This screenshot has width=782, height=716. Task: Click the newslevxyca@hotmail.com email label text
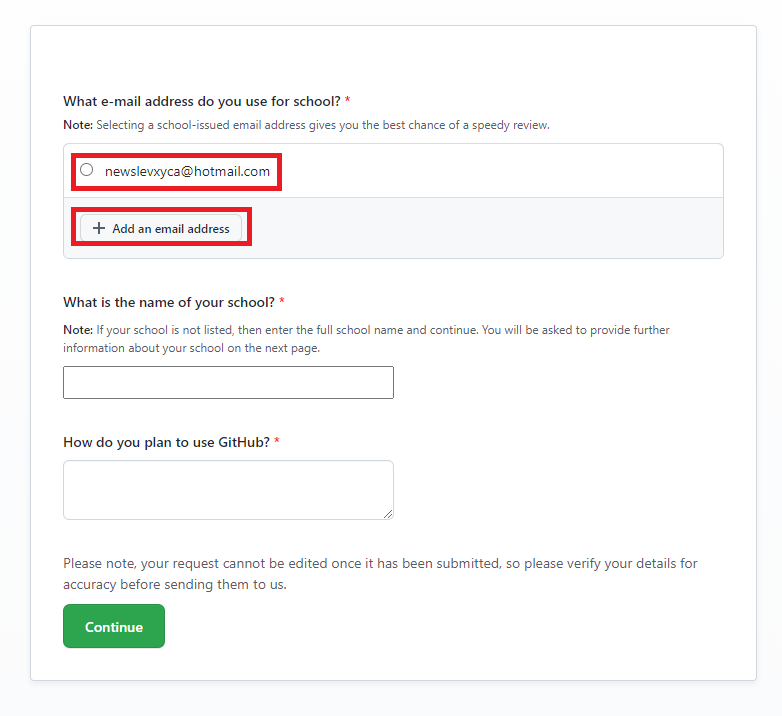(187, 171)
